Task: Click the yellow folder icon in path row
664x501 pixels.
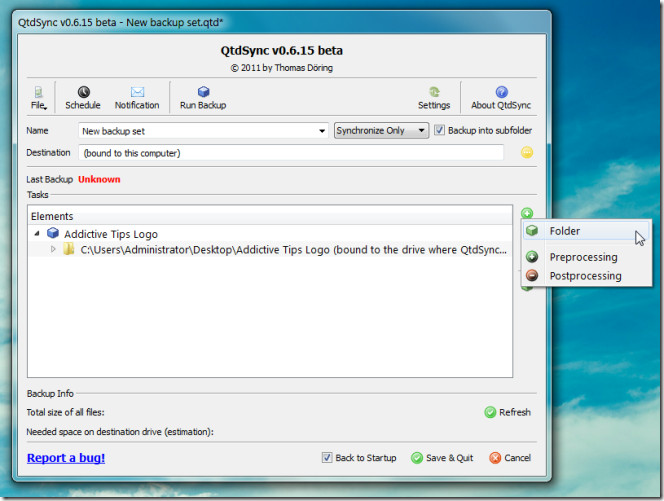Action: coord(69,249)
